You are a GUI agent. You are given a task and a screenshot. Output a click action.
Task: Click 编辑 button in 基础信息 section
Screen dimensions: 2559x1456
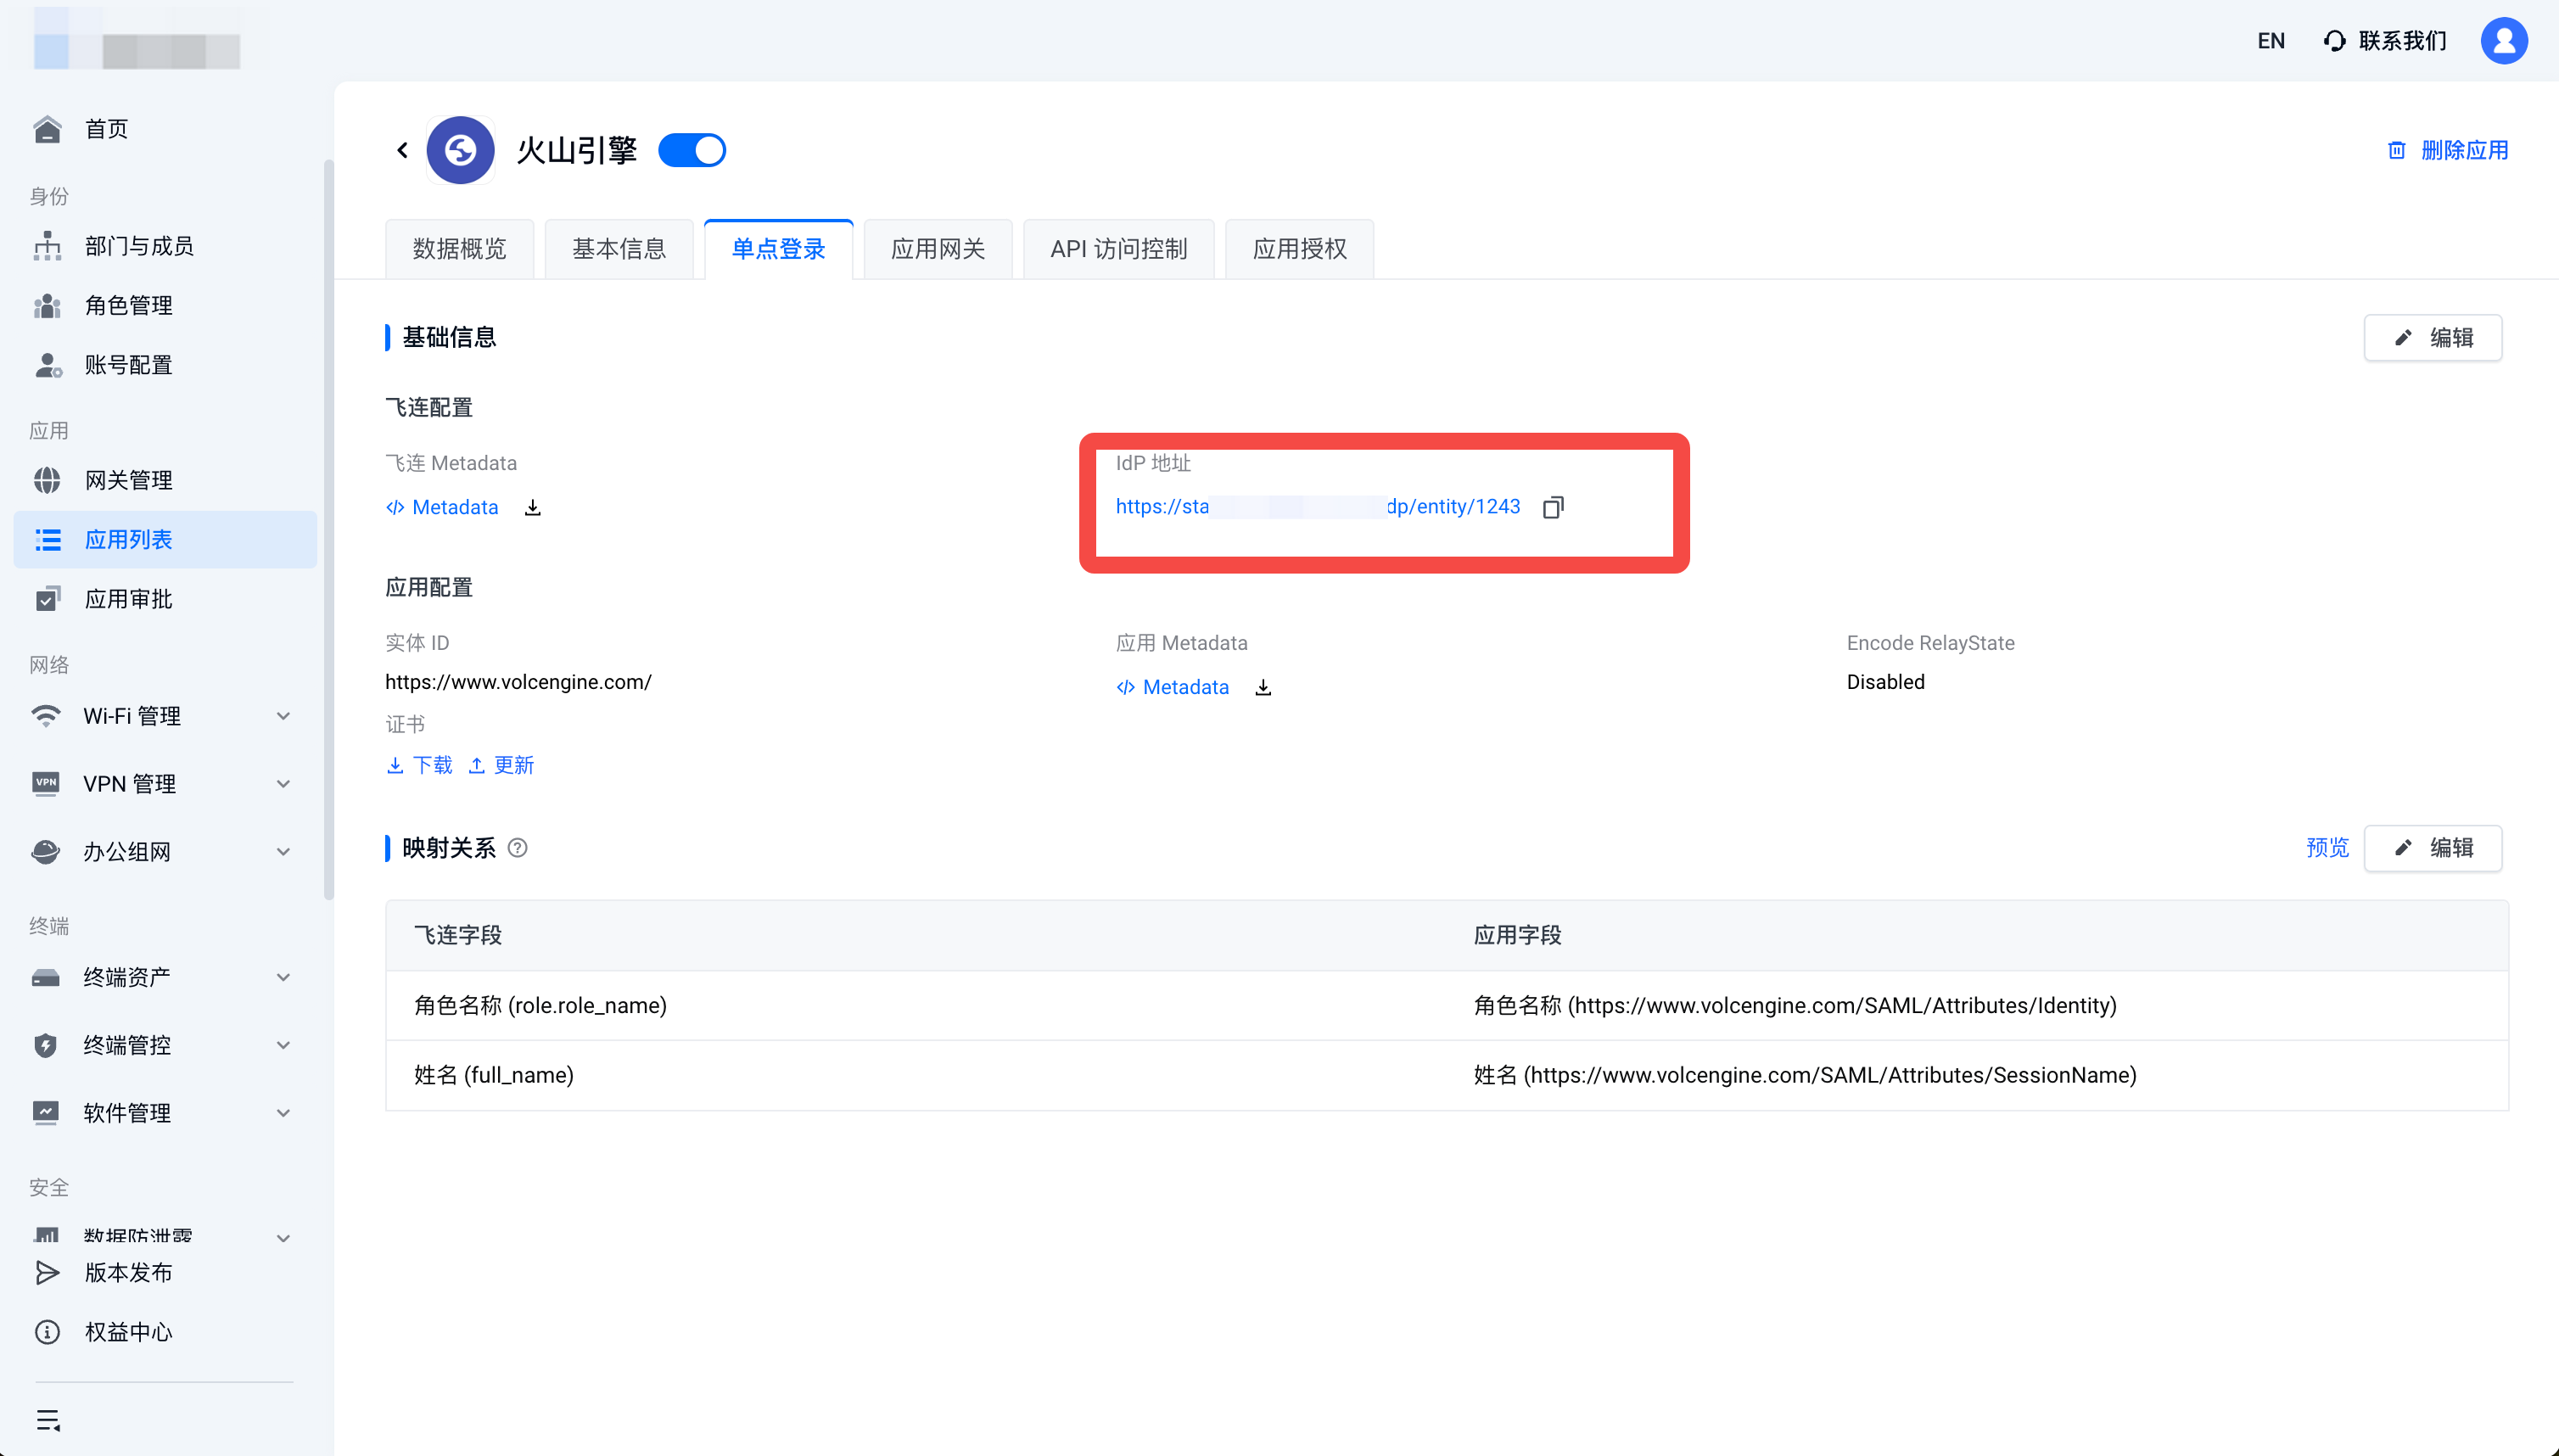[x=2433, y=338]
